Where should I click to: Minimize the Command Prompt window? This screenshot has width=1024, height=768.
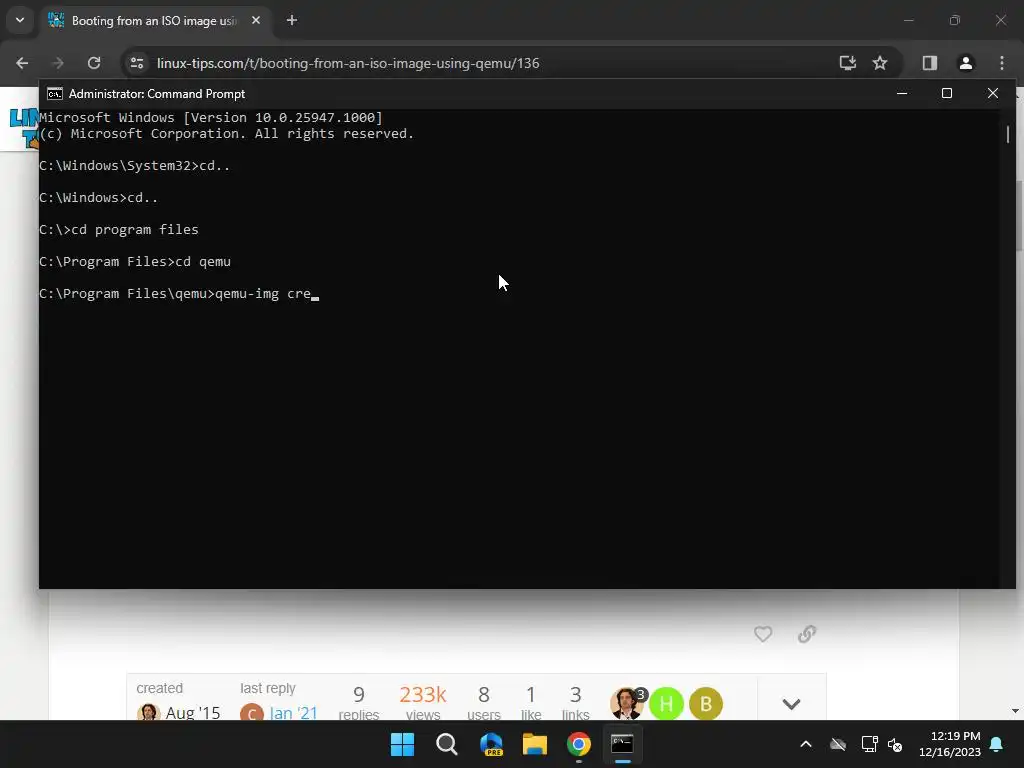tap(902, 93)
